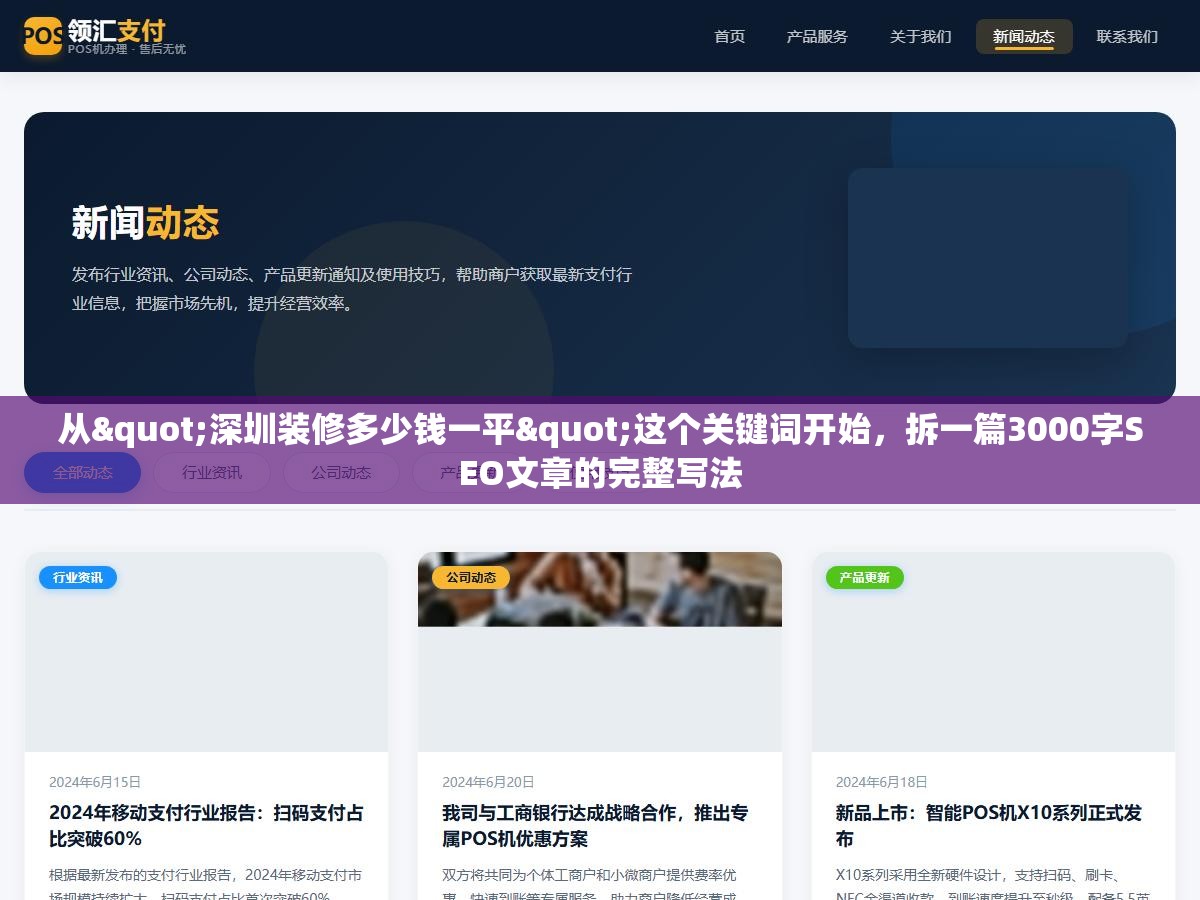Click the 新闻动态 hero heading
Viewport: 1200px width, 900px height.
click(x=145, y=222)
